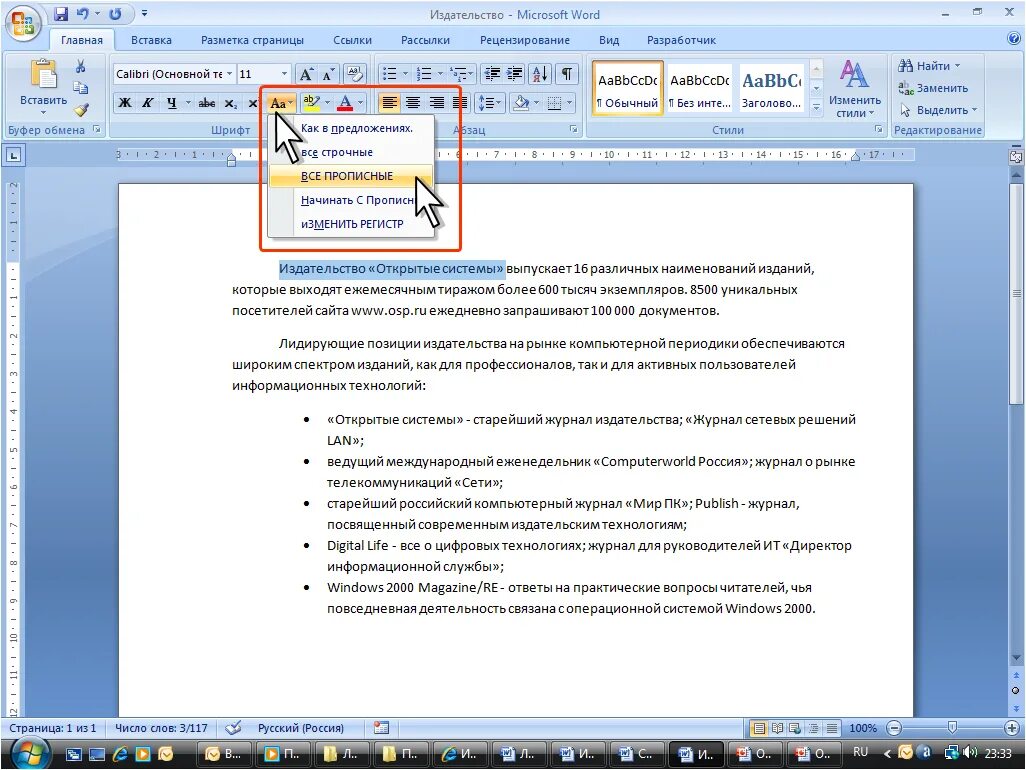Apply the Без интервала style
This screenshot has width=1026, height=770.
pyautogui.click(x=699, y=90)
